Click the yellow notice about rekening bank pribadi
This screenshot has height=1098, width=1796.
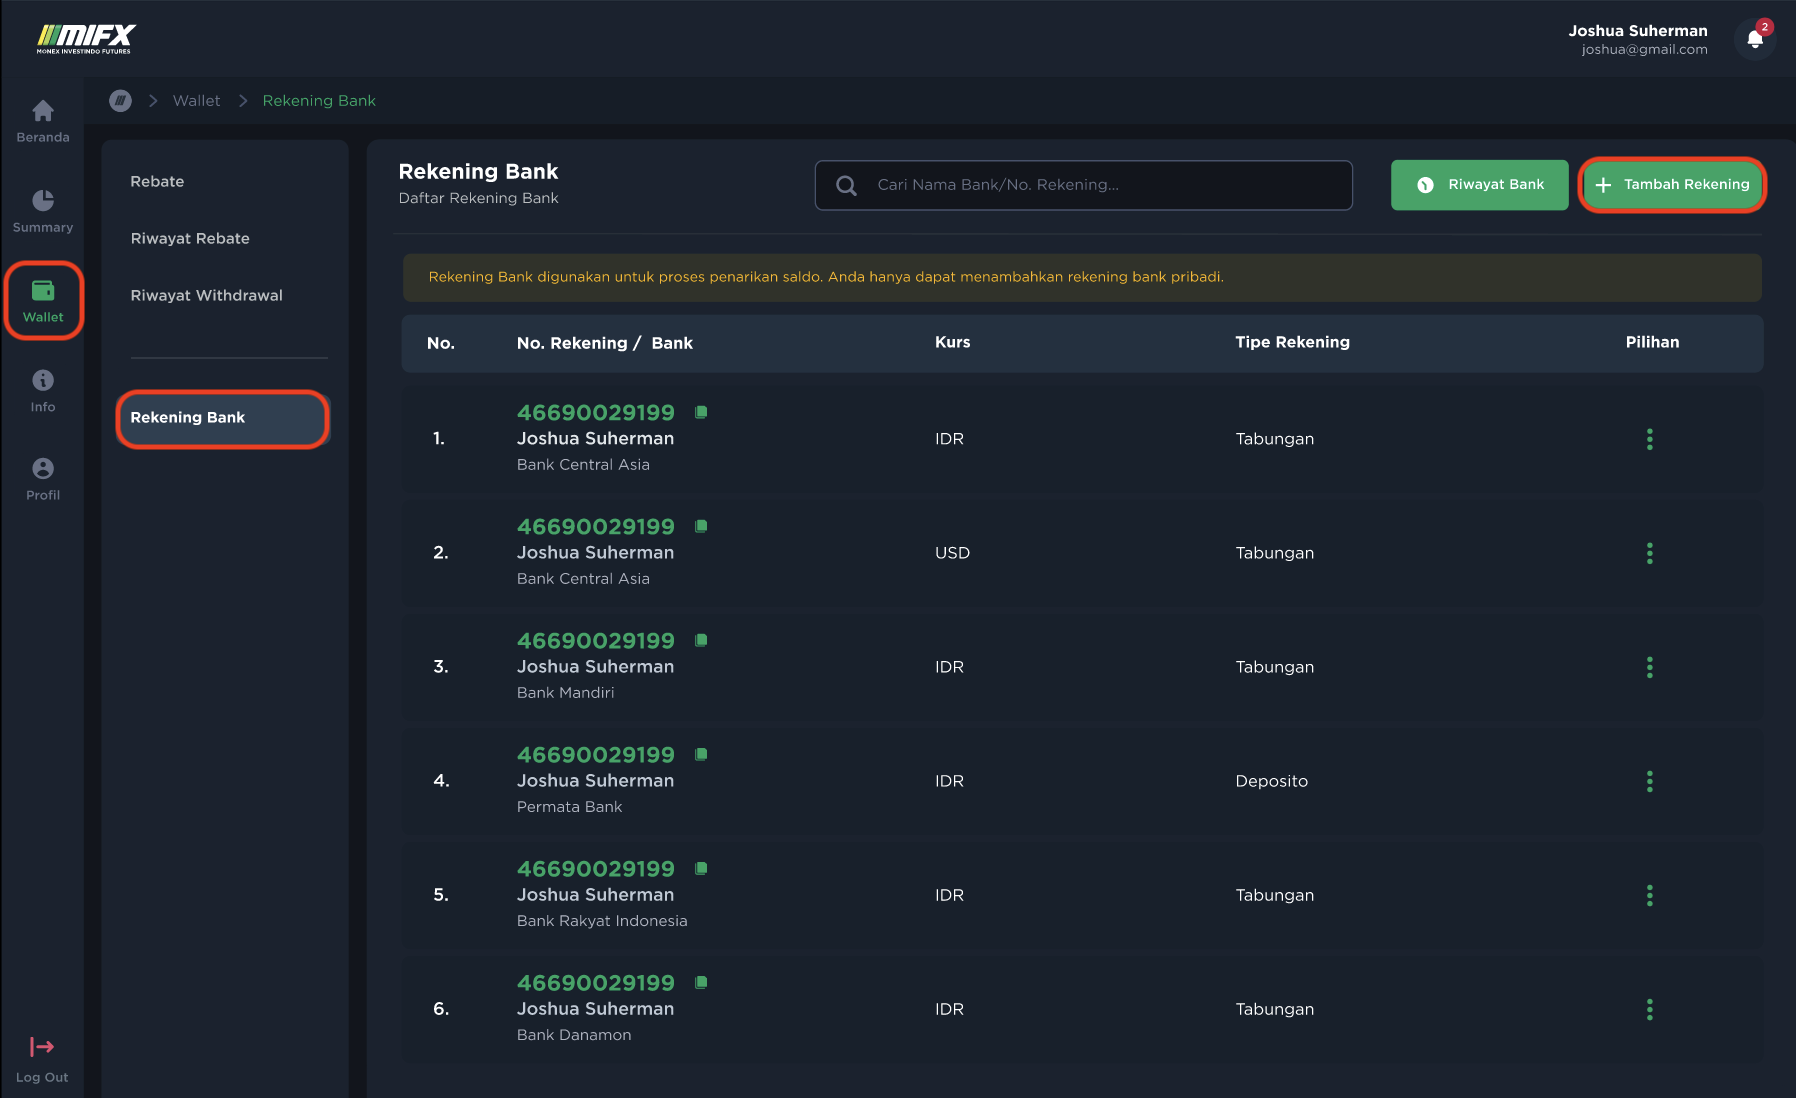(x=1082, y=277)
